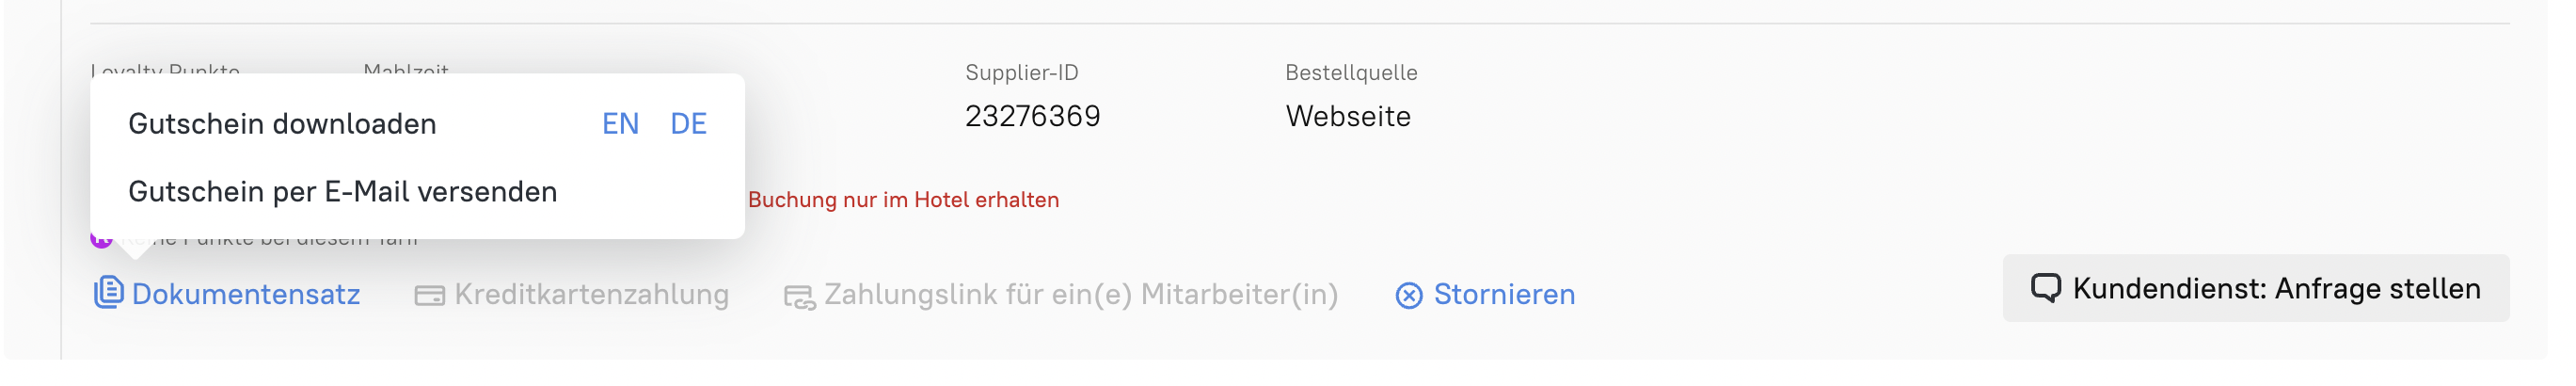
Task: Click the purple loyalty points icon
Action: click(x=100, y=240)
